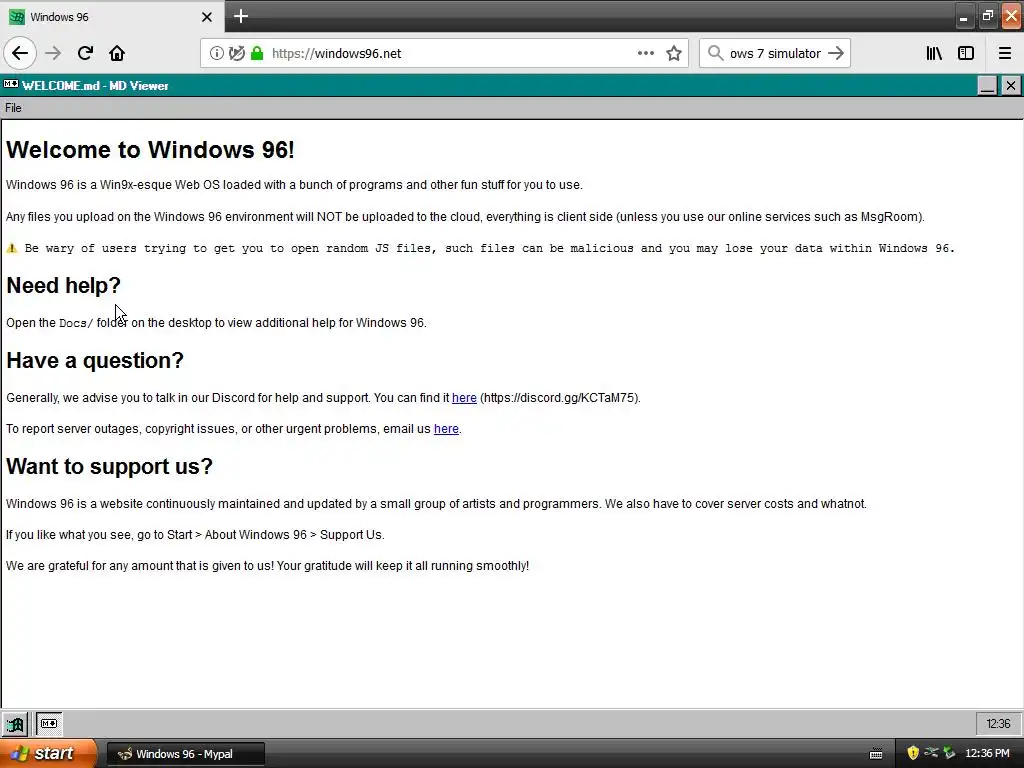Follow the Discord 'here' link
1024x768 pixels.
[x=464, y=398]
